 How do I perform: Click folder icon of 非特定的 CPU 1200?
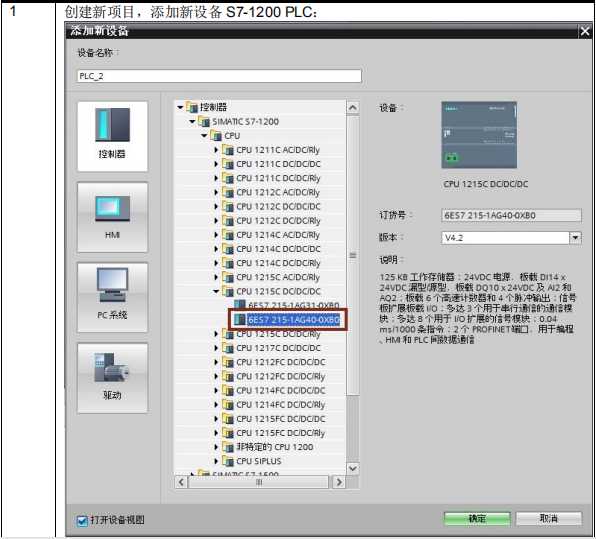click(x=228, y=447)
